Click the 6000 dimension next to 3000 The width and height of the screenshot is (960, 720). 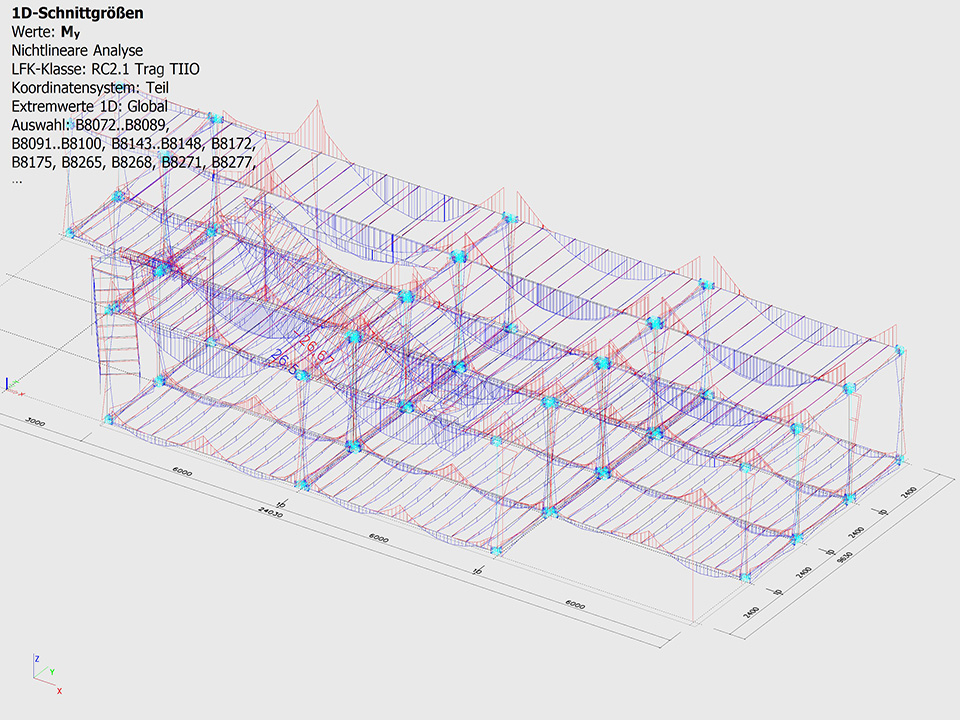point(182,470)
